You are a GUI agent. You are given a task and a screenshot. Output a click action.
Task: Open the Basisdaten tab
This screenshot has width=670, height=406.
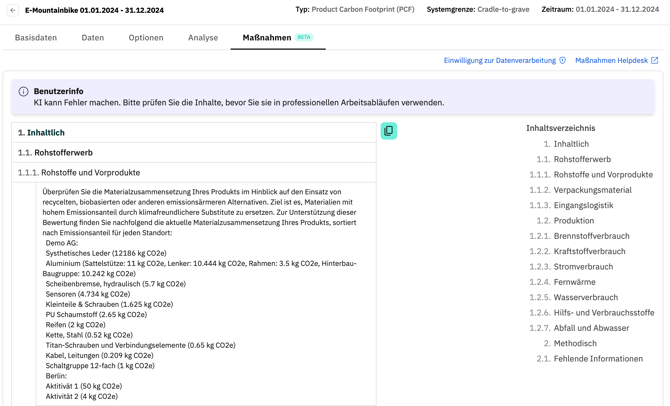pos(36,38)
